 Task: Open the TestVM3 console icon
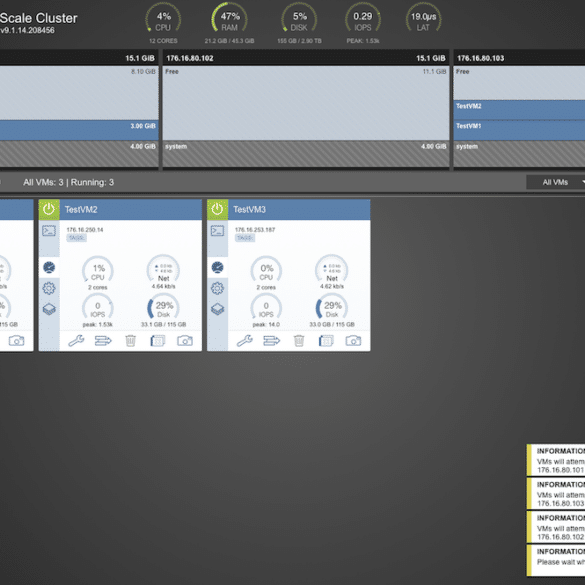pos(218,231)
